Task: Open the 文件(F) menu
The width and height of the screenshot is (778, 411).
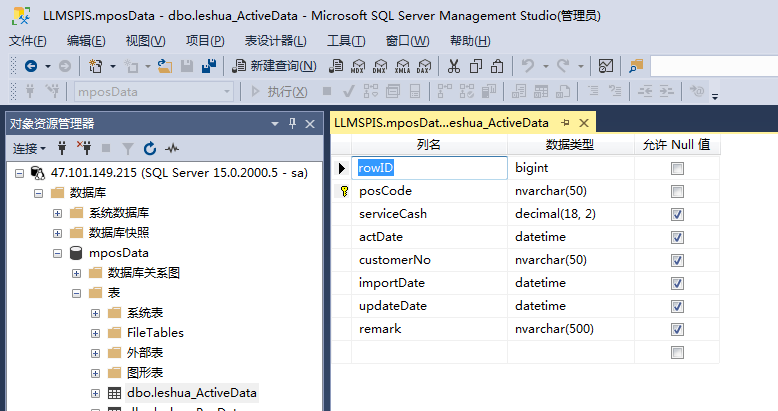Action: tap(28, 41)
